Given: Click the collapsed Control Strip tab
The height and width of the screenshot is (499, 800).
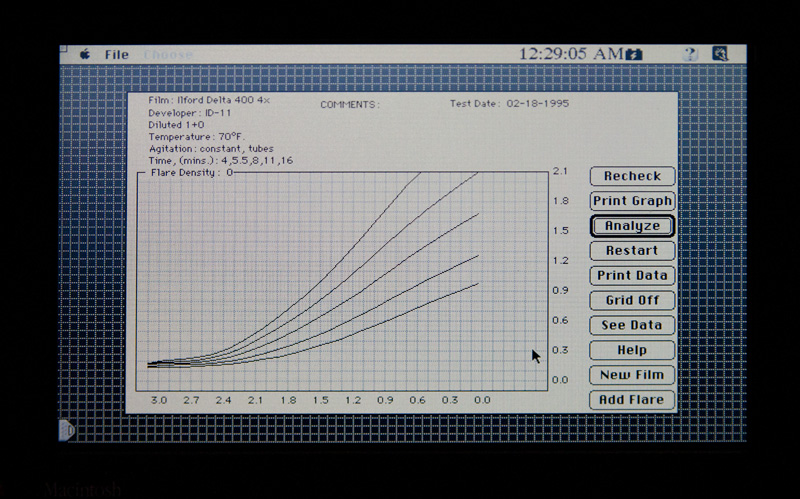Looking at the screenshot, I should (x=67, y=429).
